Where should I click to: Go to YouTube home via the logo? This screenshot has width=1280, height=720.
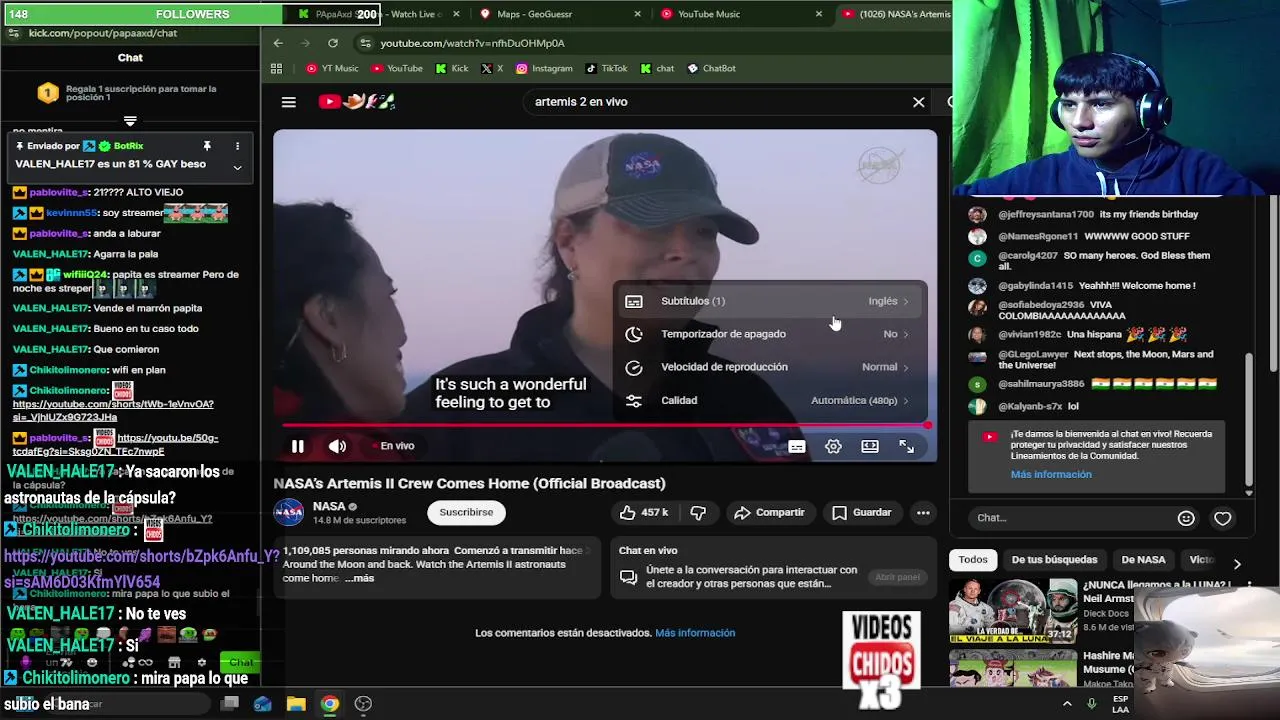coord(356,101)
